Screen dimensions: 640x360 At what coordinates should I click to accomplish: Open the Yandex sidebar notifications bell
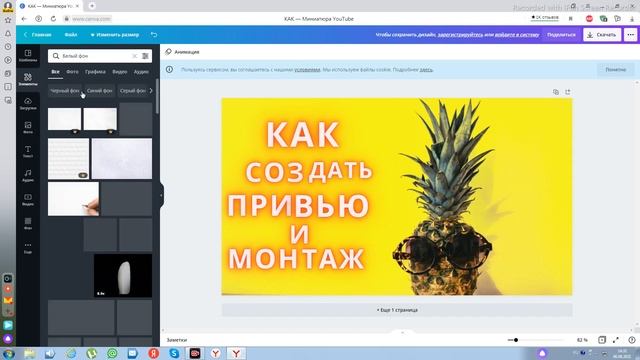tap(8, 33)
